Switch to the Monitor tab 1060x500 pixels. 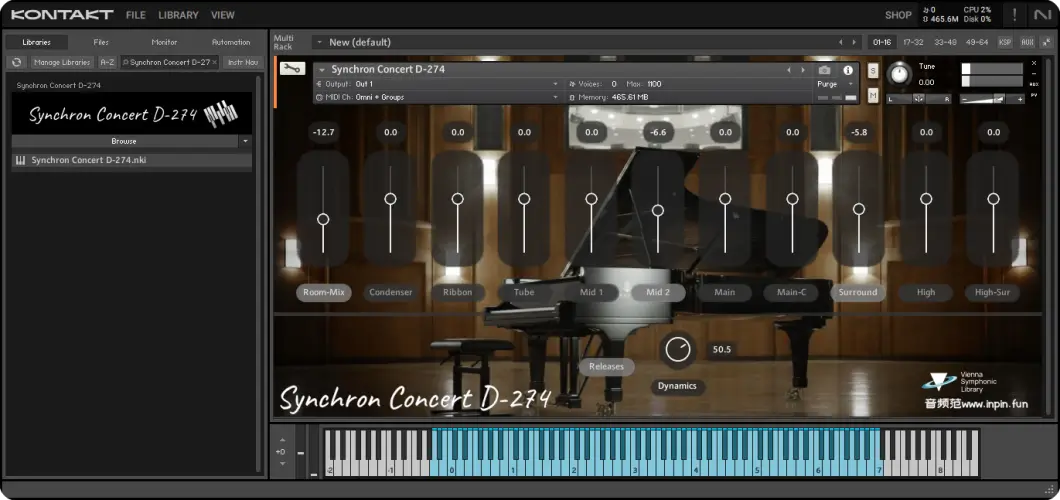(164, 42)
